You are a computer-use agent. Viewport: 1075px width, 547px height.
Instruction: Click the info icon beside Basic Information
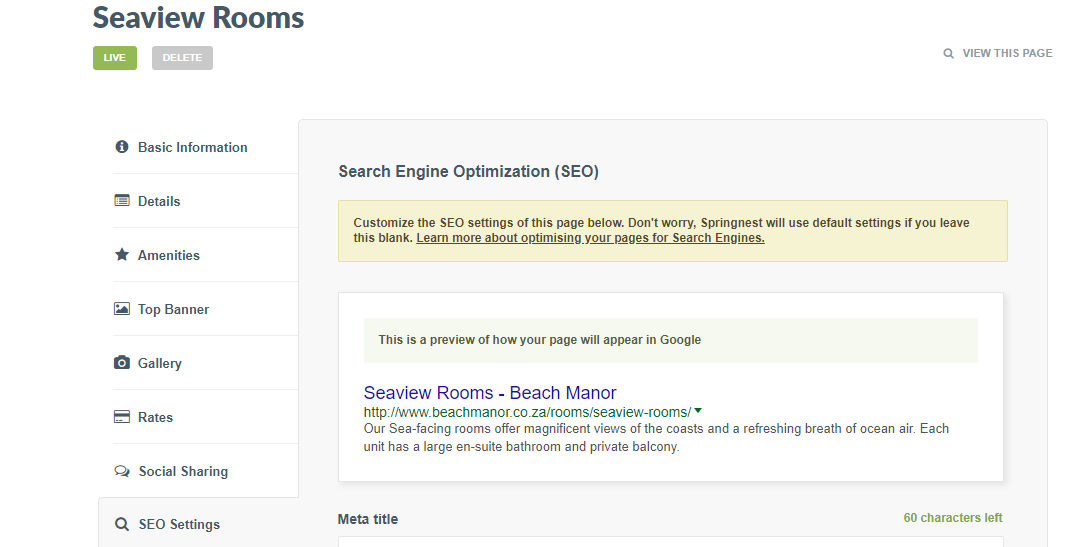(x=122, y=147)
